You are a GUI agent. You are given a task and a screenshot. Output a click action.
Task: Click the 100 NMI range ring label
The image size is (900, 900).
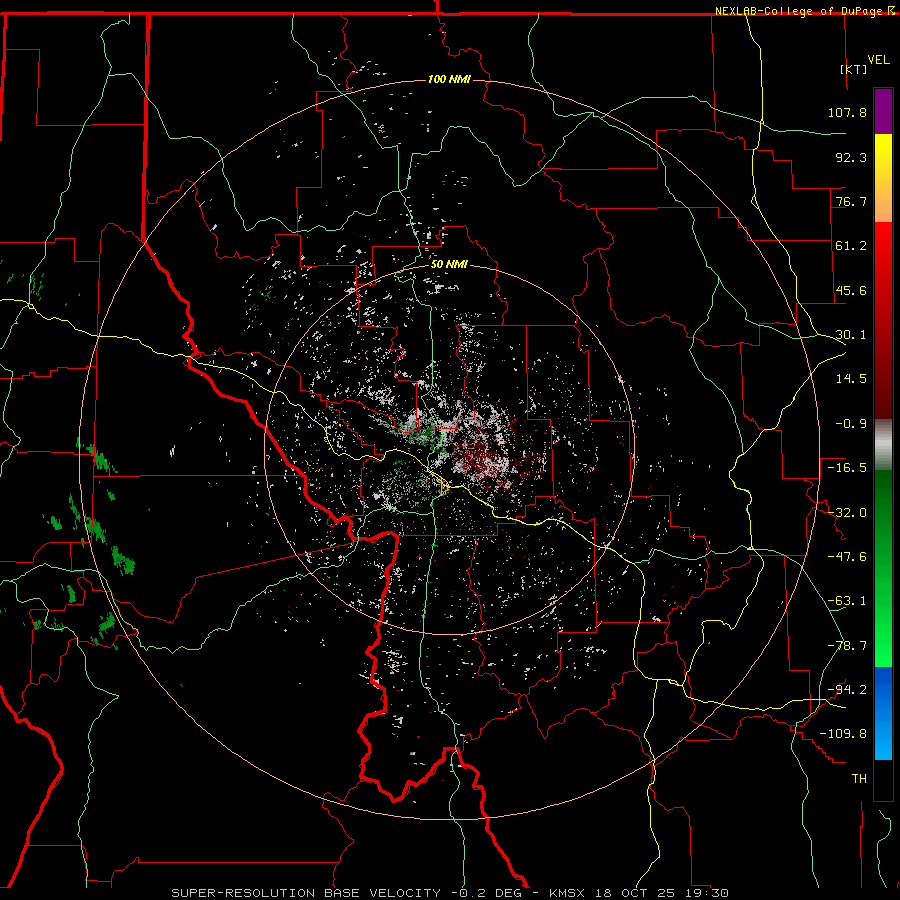(x=449, y=79)
